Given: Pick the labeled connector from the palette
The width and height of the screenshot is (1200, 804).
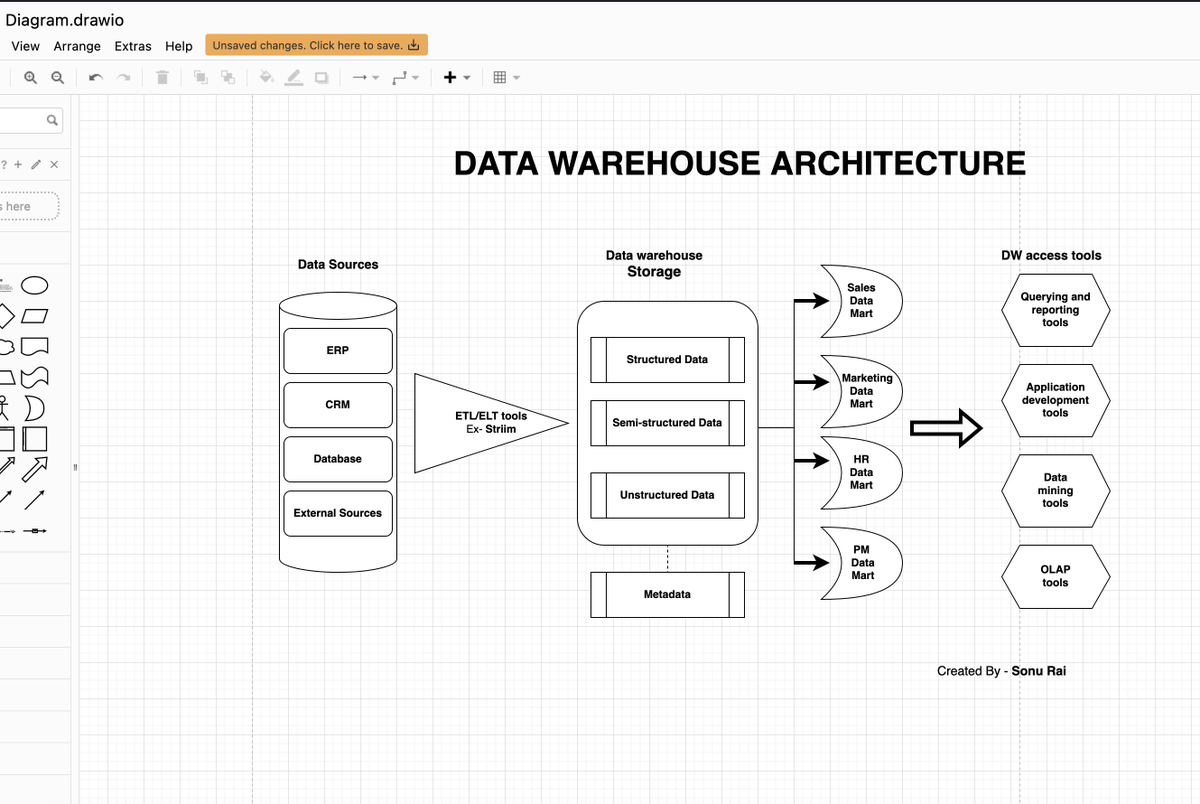Looking at the screenshot, I should tap(35, 530).
